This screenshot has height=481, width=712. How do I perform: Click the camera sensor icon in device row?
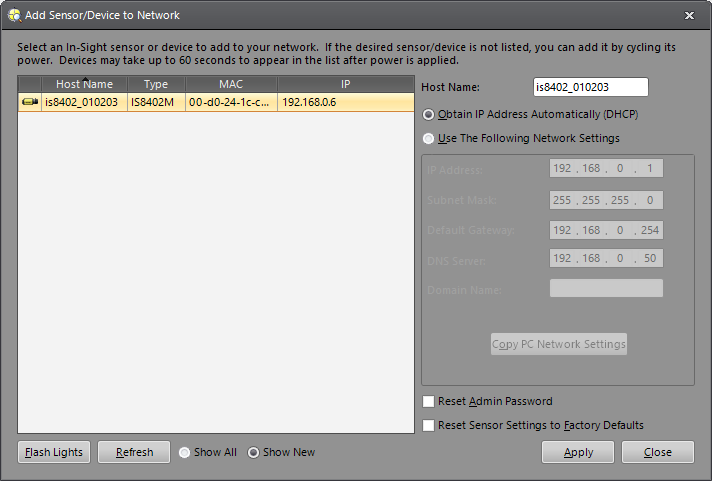tap(29, 102)
